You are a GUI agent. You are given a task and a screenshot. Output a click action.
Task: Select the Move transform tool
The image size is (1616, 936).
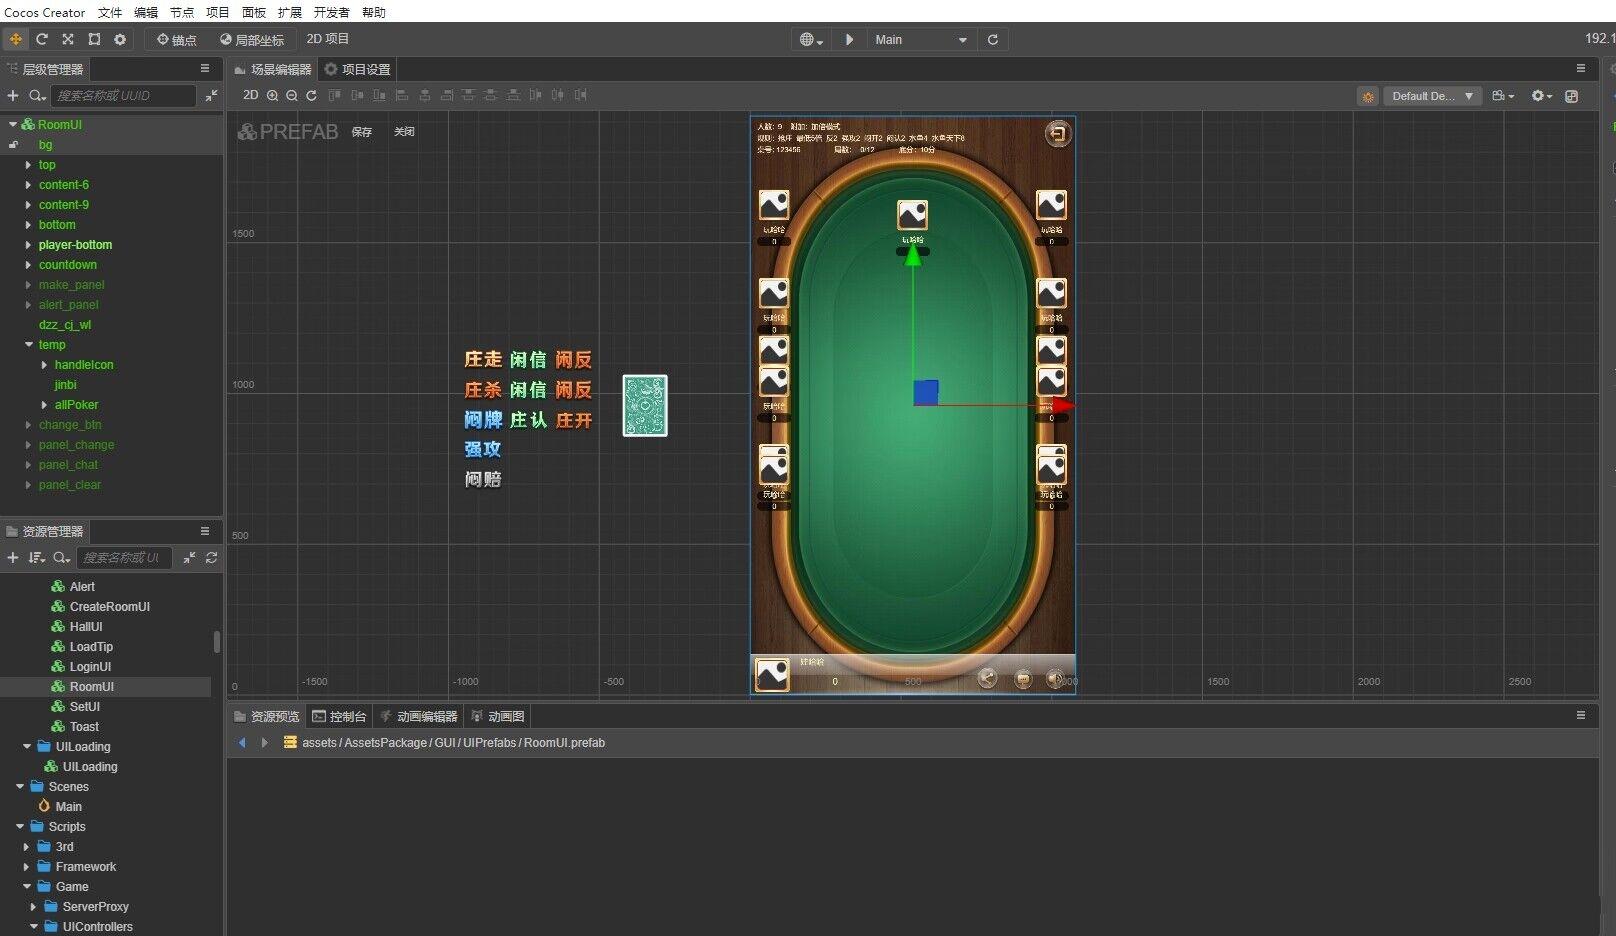tap(16, 39)
